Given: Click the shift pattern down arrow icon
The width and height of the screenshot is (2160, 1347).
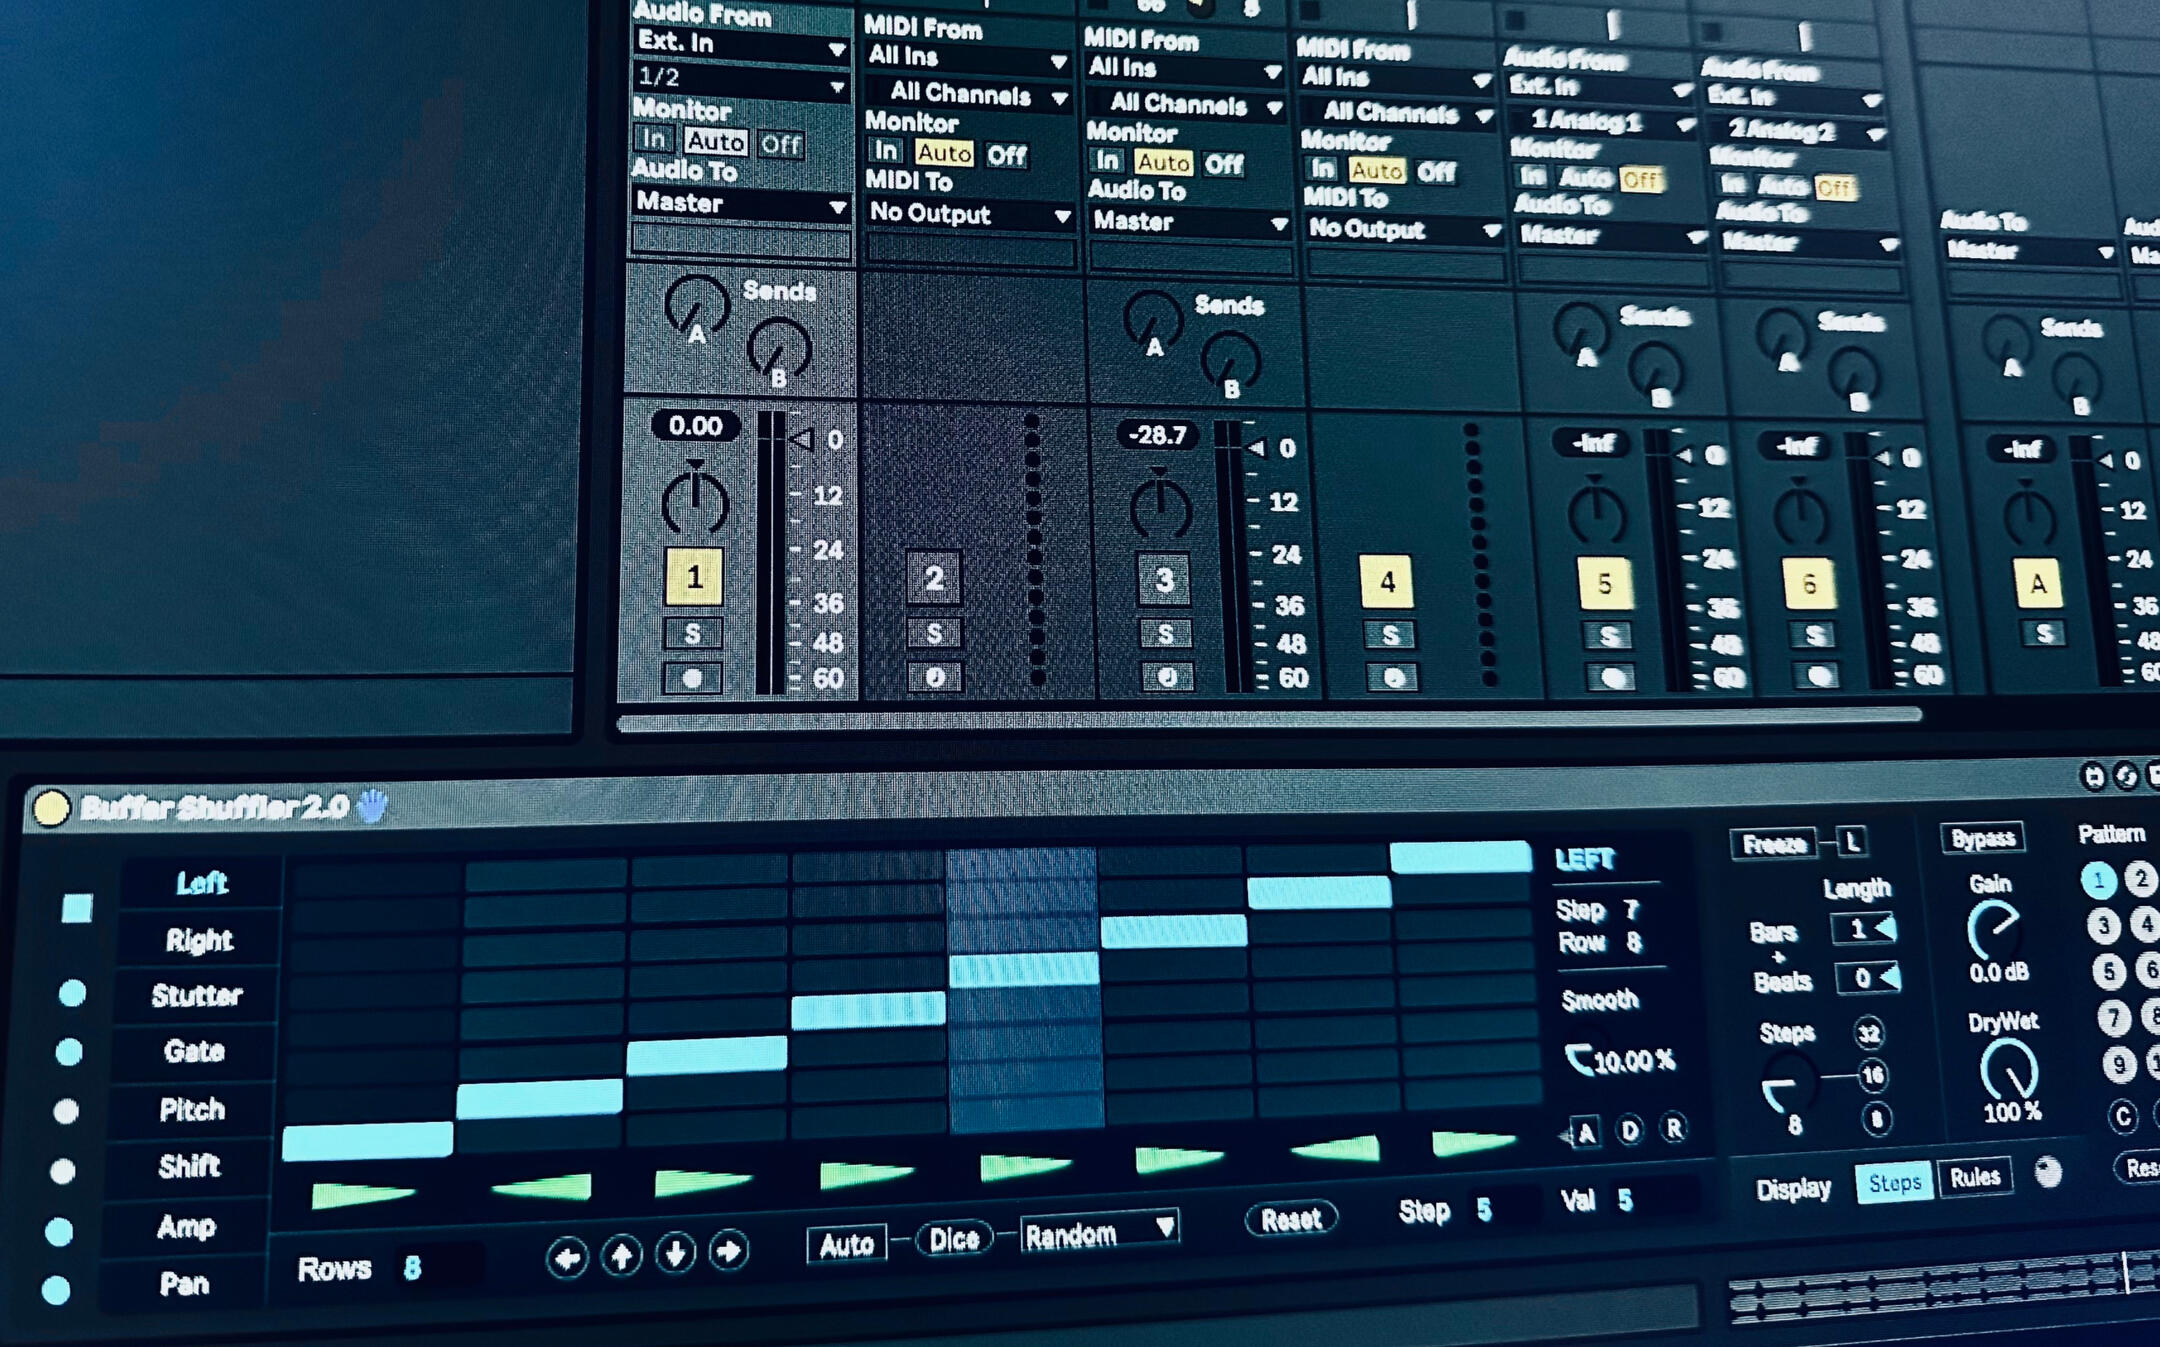Looking at the screenshot, I should tap(676, 1252).
